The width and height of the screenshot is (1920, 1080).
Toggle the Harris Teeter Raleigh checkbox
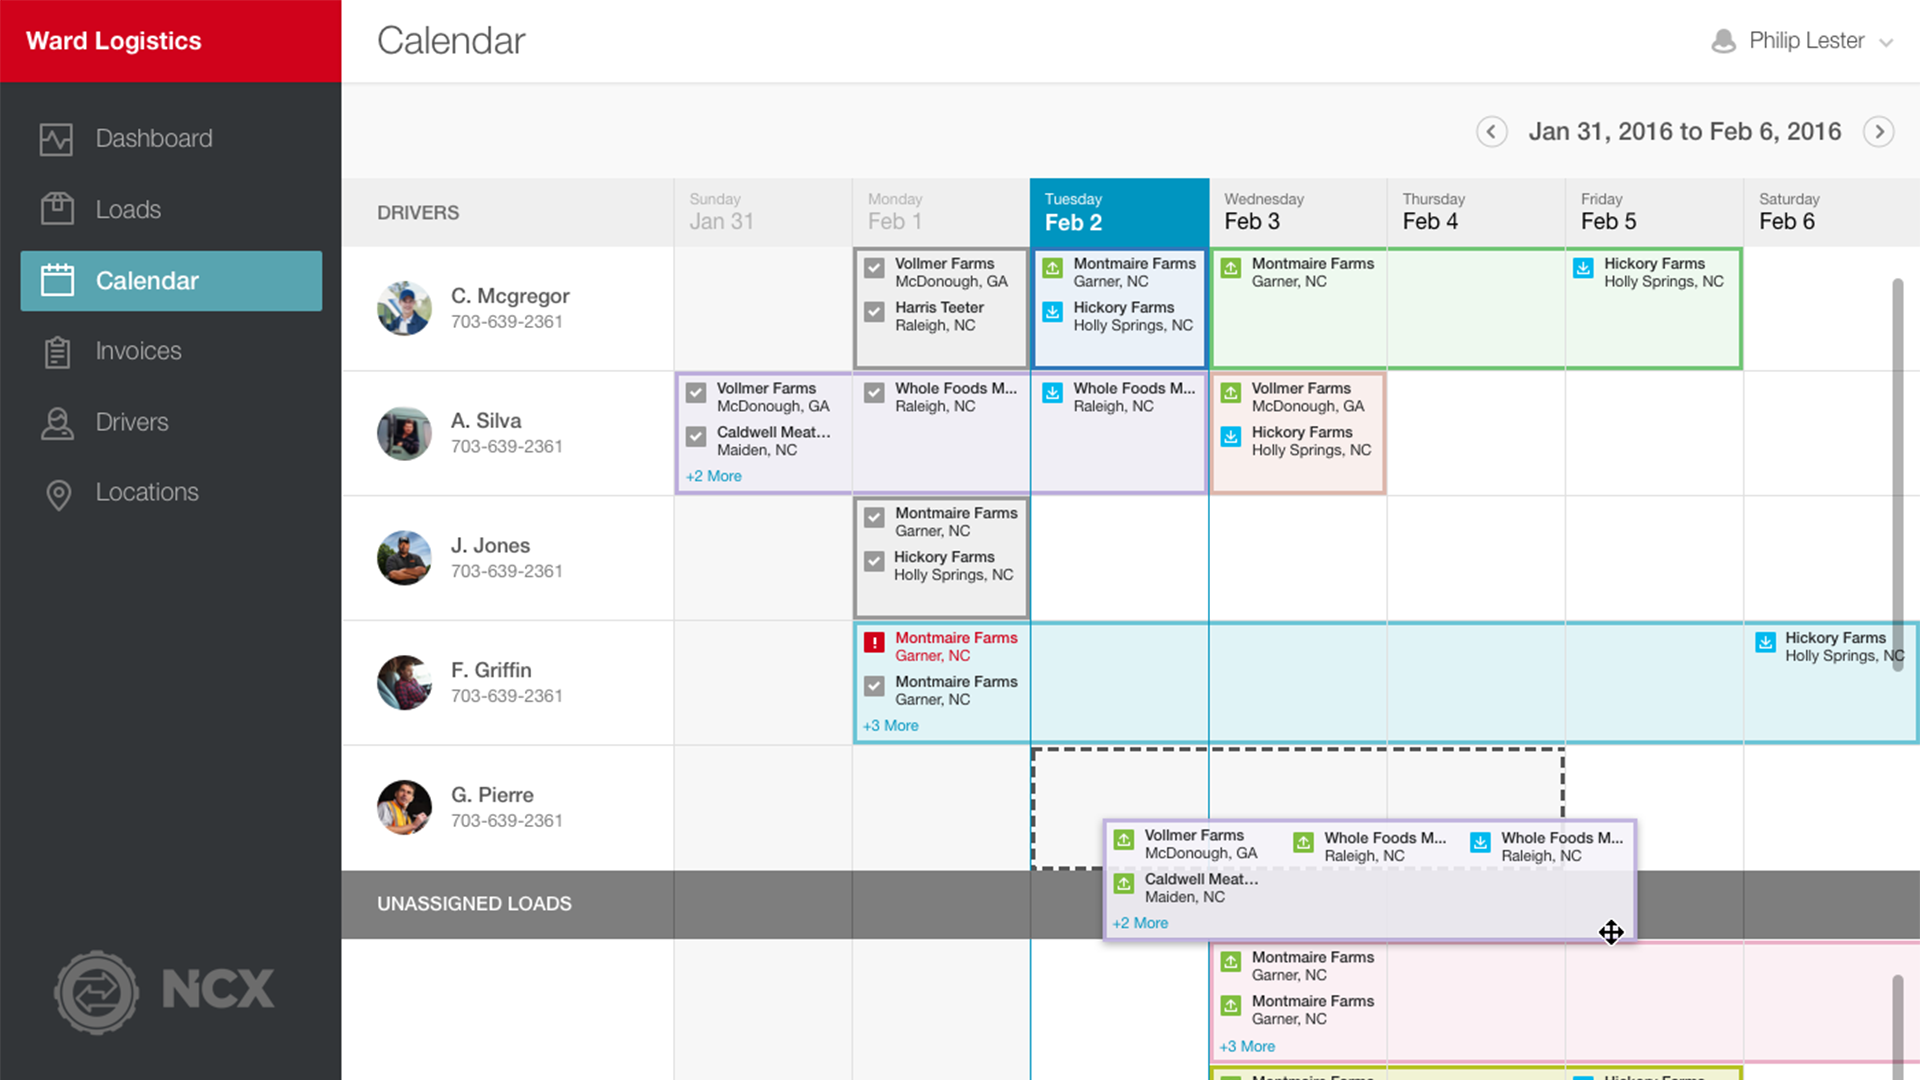874,312
